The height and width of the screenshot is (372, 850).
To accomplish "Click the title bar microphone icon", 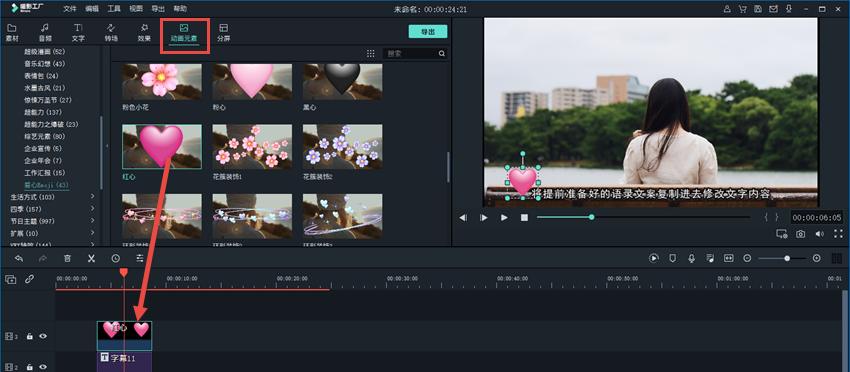I will click(789, 9).
